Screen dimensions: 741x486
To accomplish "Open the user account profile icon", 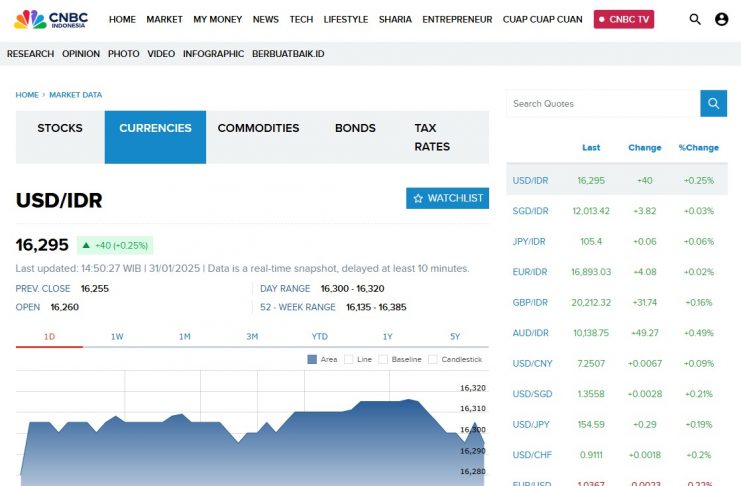I will point(721,19).
